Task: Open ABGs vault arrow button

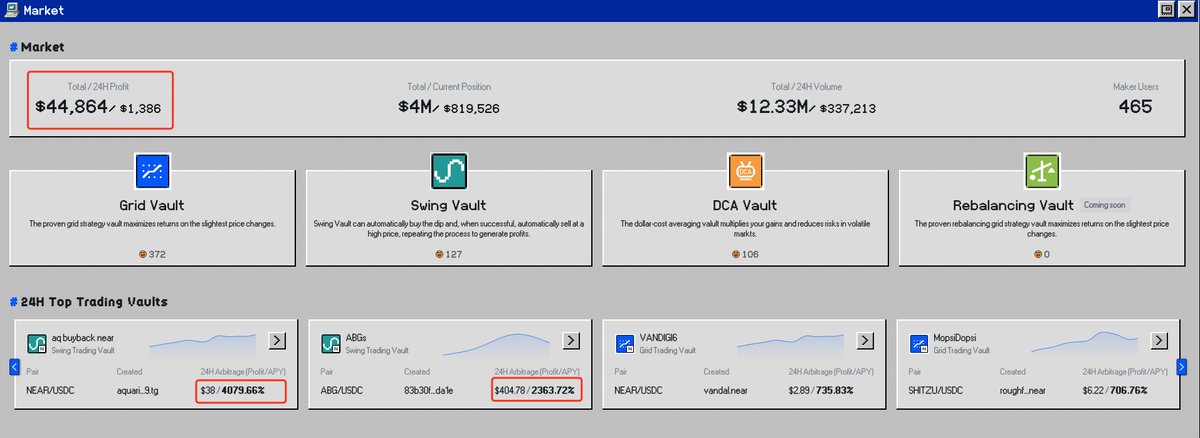Action: tap(571, 341)
